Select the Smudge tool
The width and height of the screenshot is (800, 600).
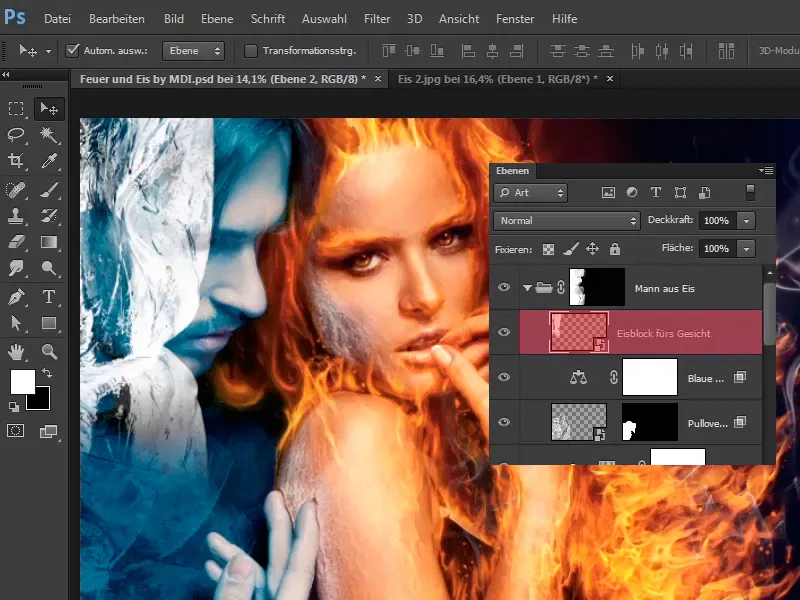pos(16,268)
